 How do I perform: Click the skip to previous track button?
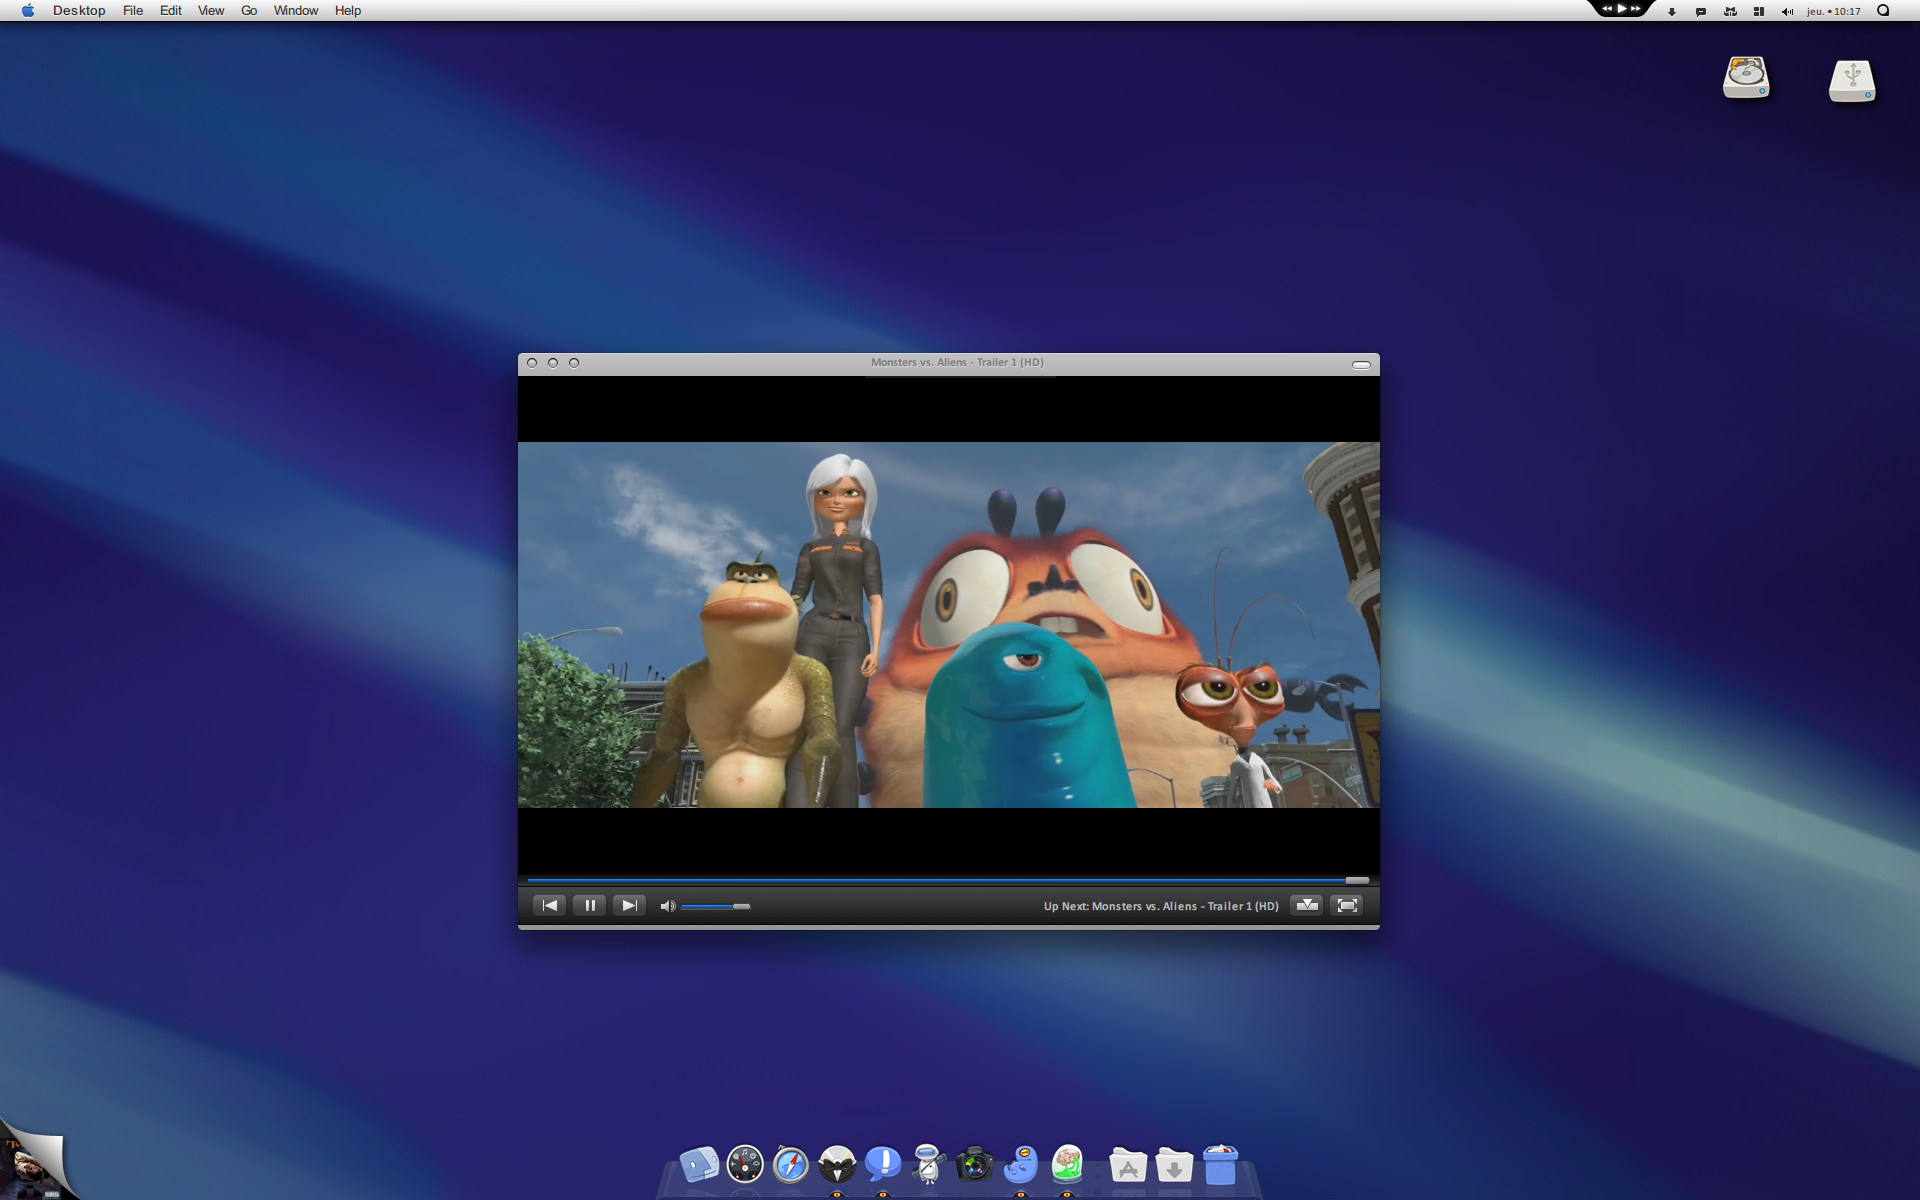(x=550, y=905)
